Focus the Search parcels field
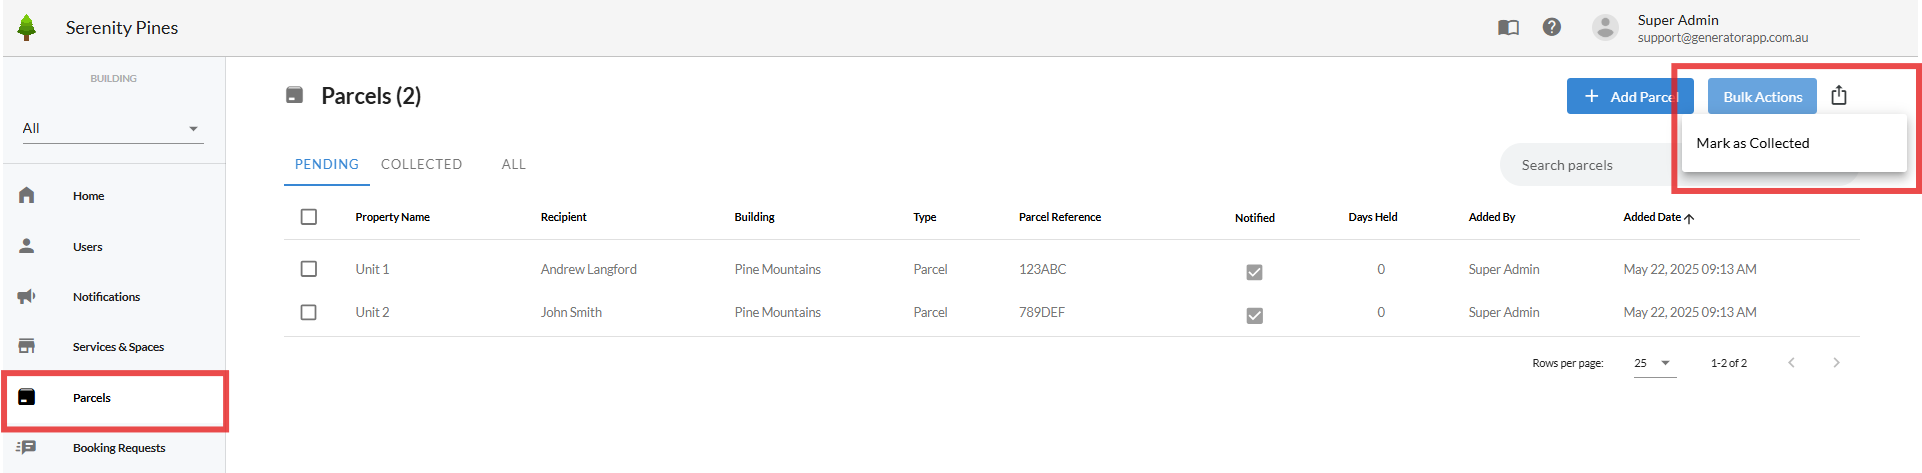Screen dimensions: 1922x473 (x=1590, y=165)
